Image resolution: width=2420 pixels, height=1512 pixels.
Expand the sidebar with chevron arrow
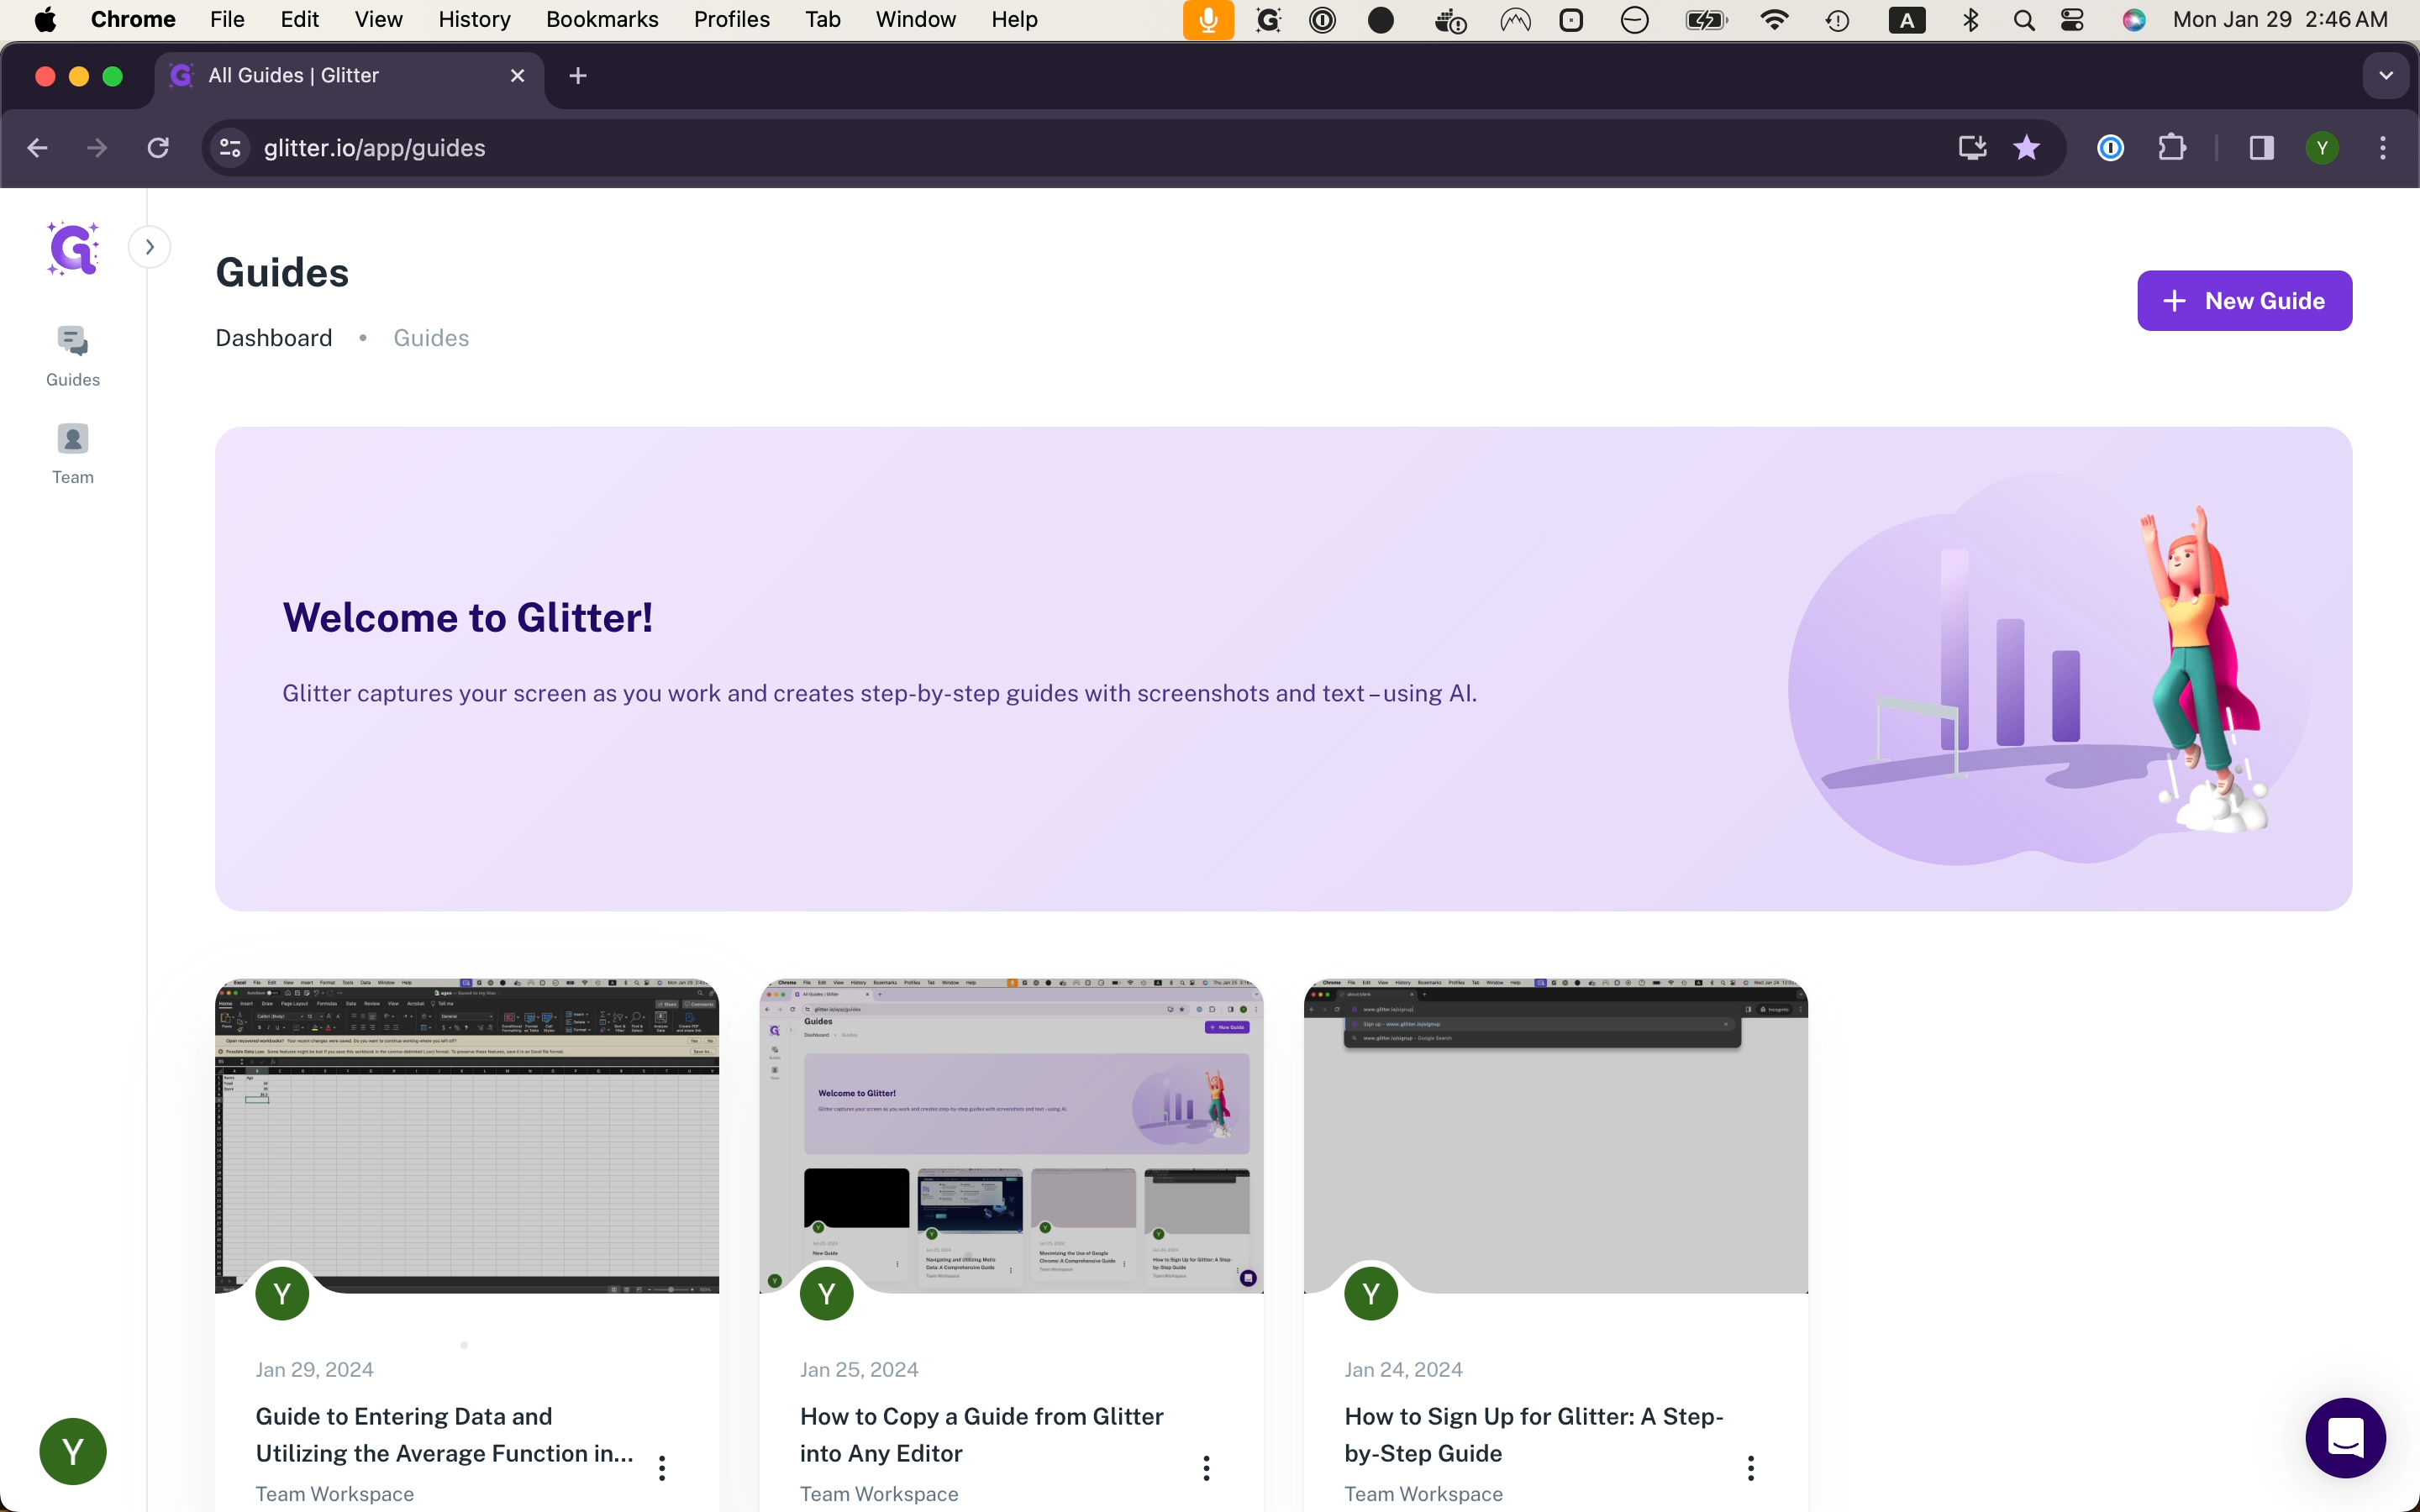click(150, 247)
